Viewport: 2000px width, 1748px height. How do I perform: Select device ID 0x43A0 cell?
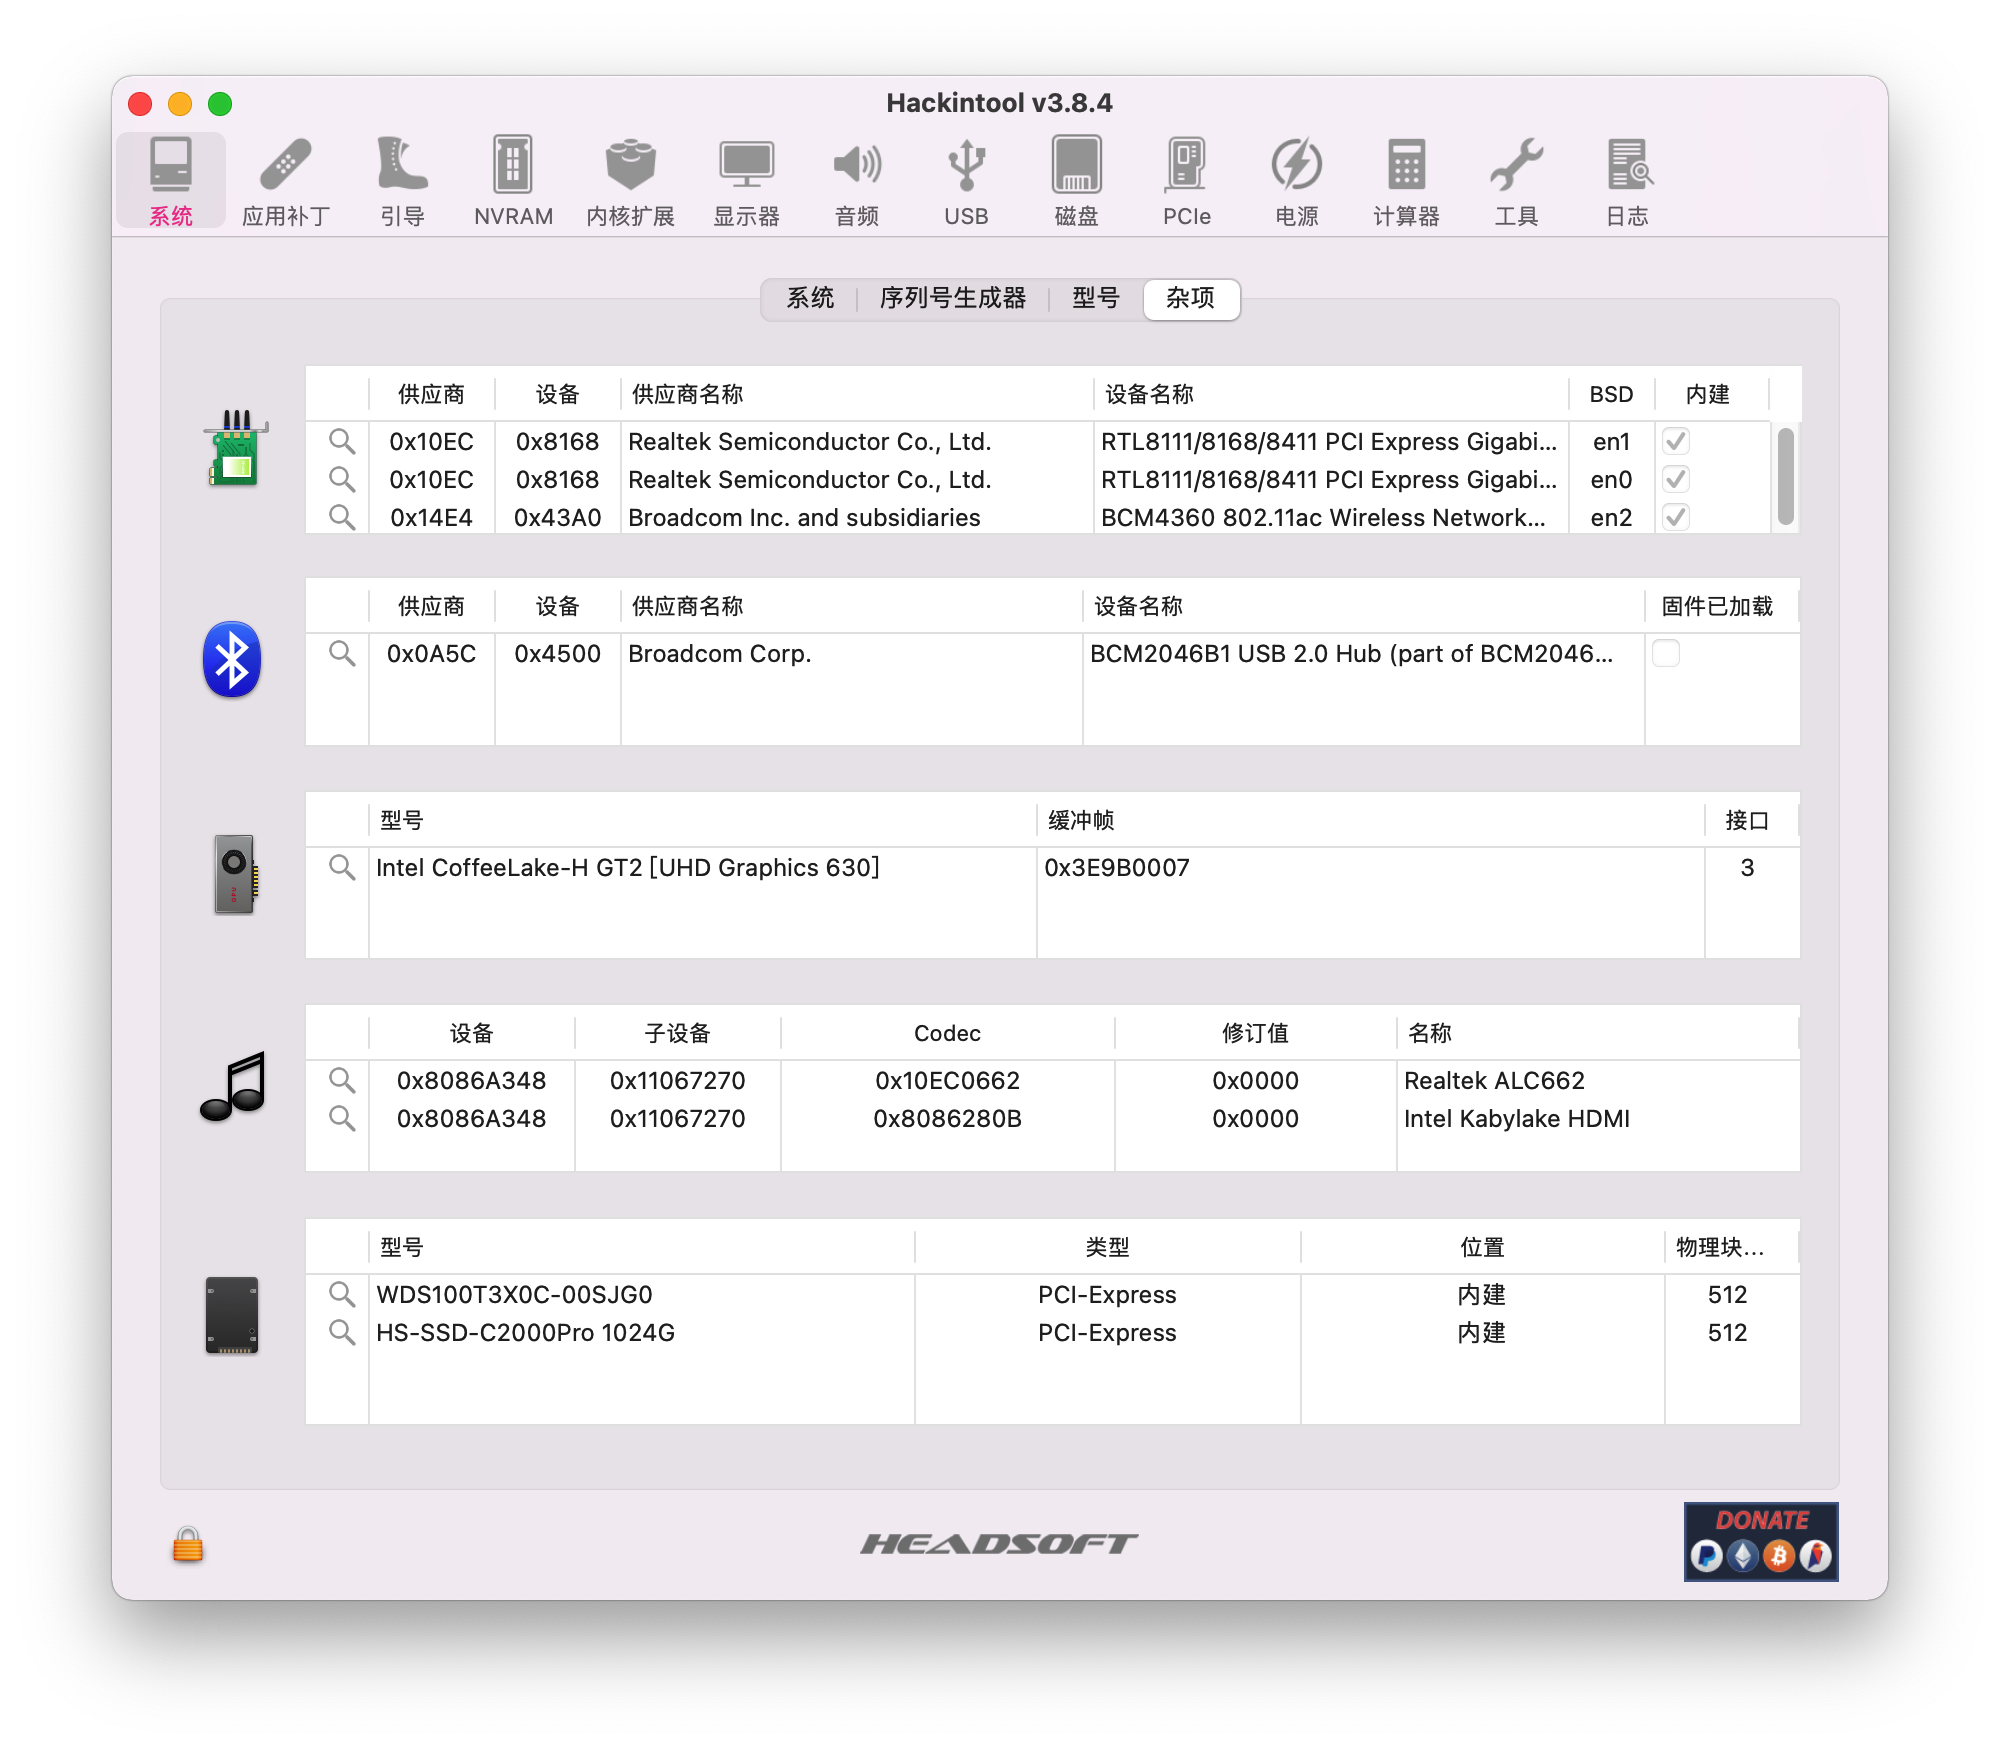click(557, 517)
